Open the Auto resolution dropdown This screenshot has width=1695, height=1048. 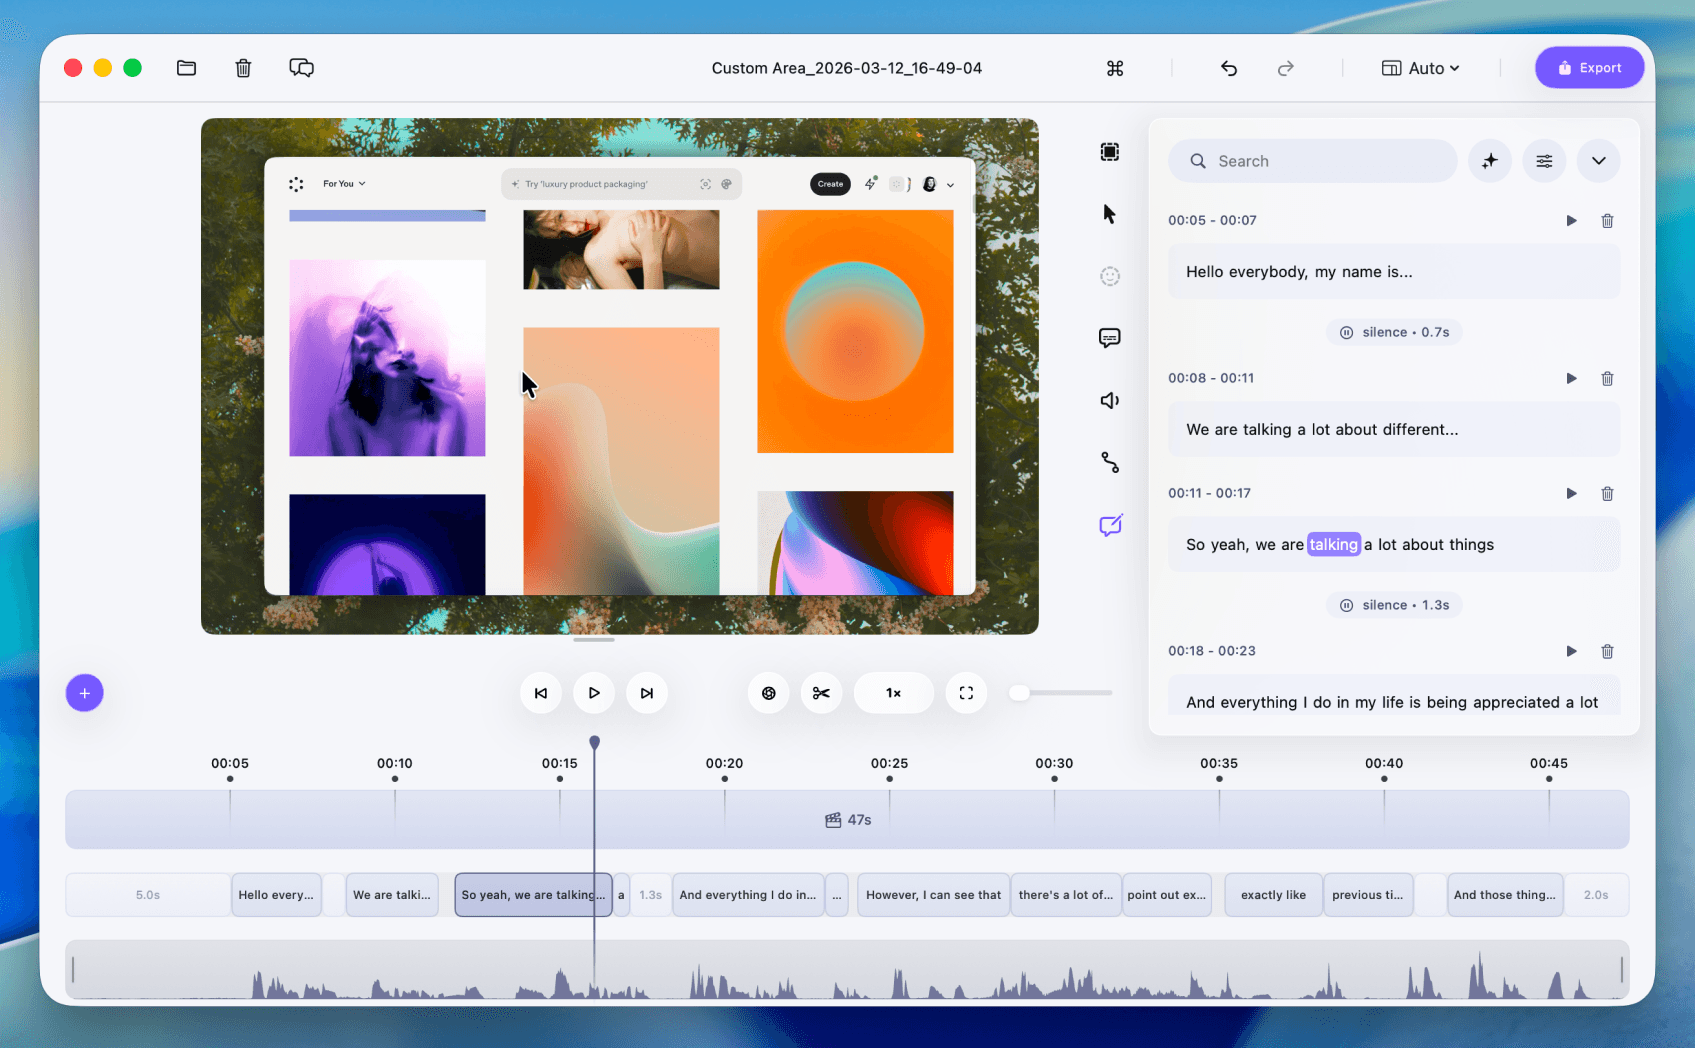tap(1421, 67)
